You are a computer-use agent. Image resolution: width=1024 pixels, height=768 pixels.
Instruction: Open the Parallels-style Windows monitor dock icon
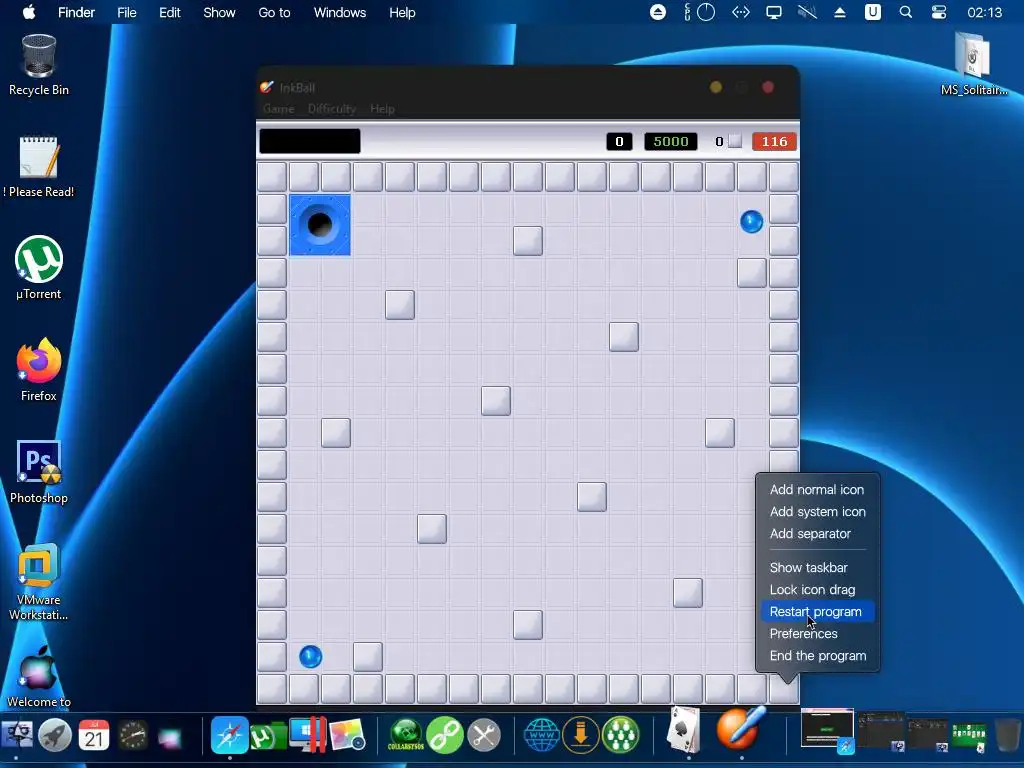tap(306, 735)
